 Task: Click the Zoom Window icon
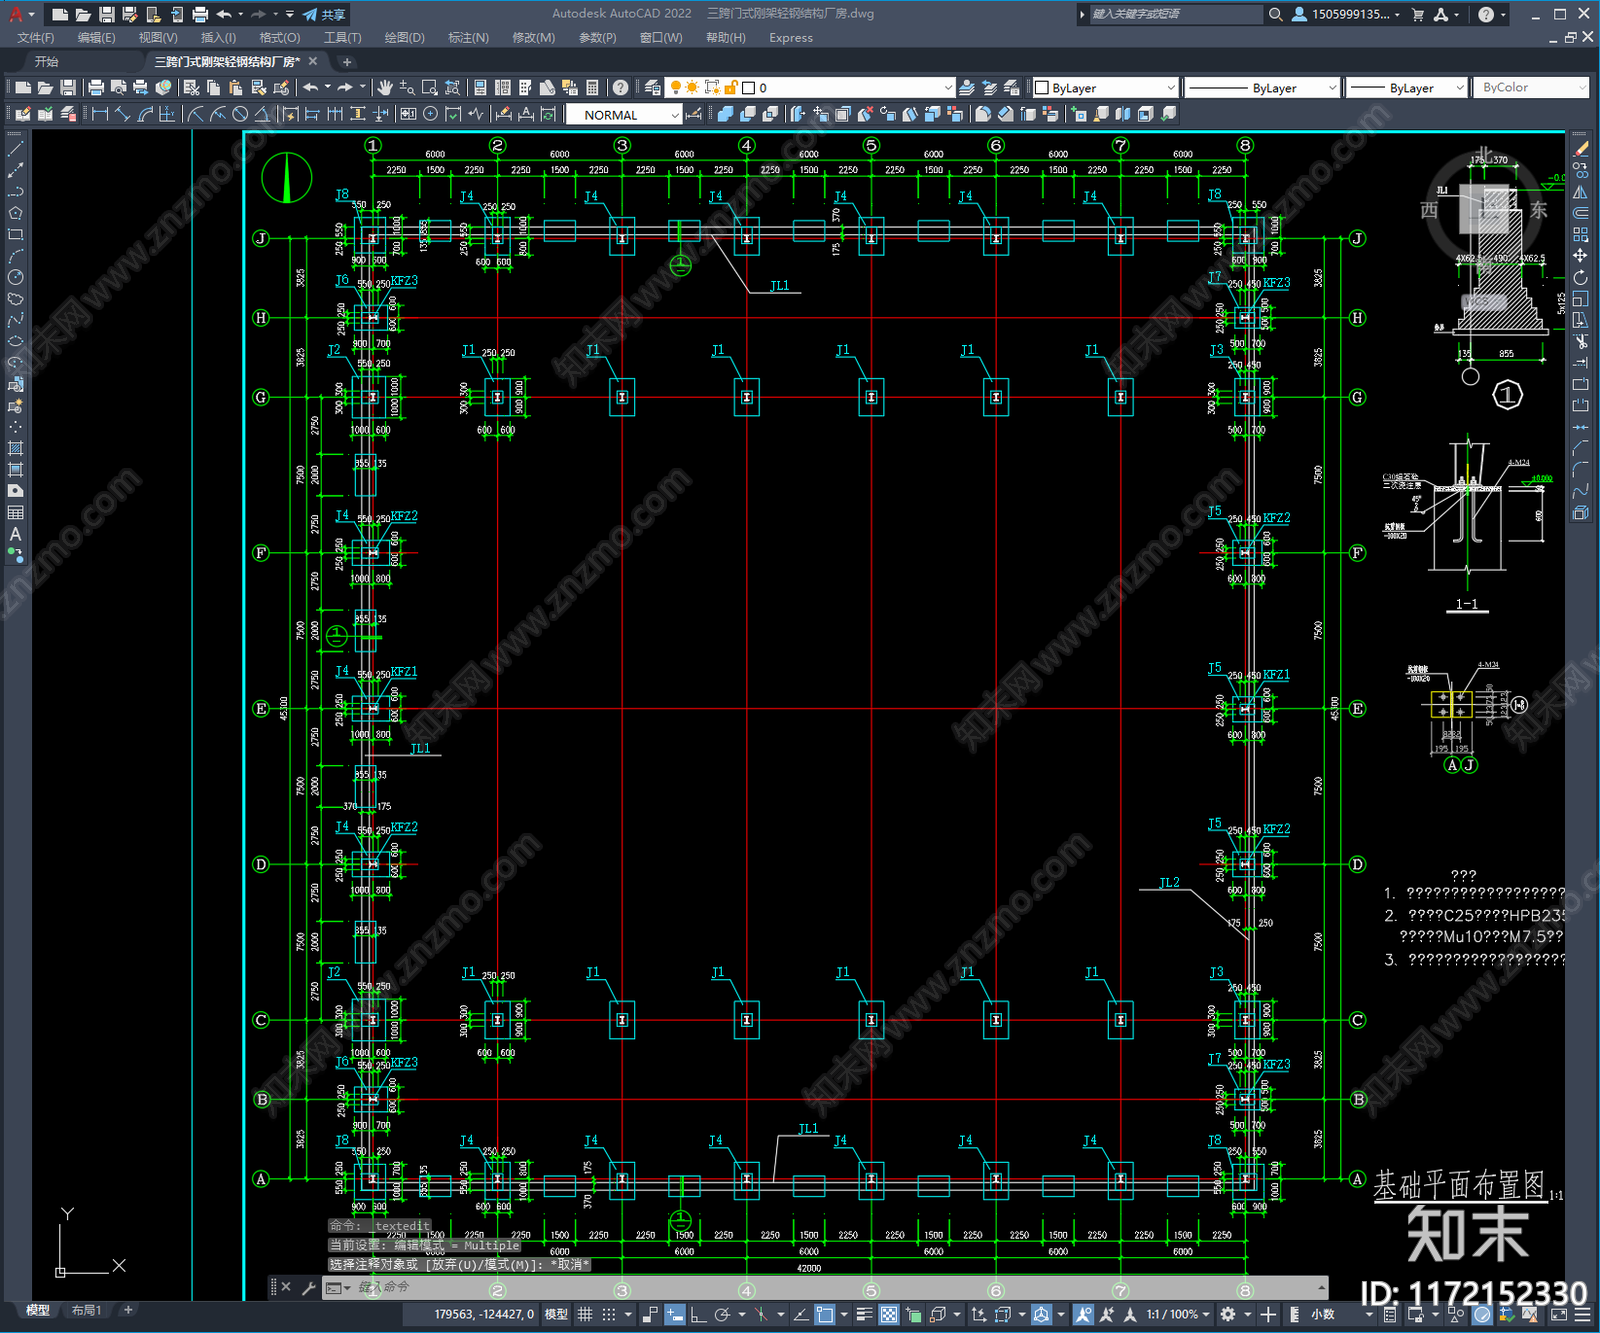(x=430, y=88)
